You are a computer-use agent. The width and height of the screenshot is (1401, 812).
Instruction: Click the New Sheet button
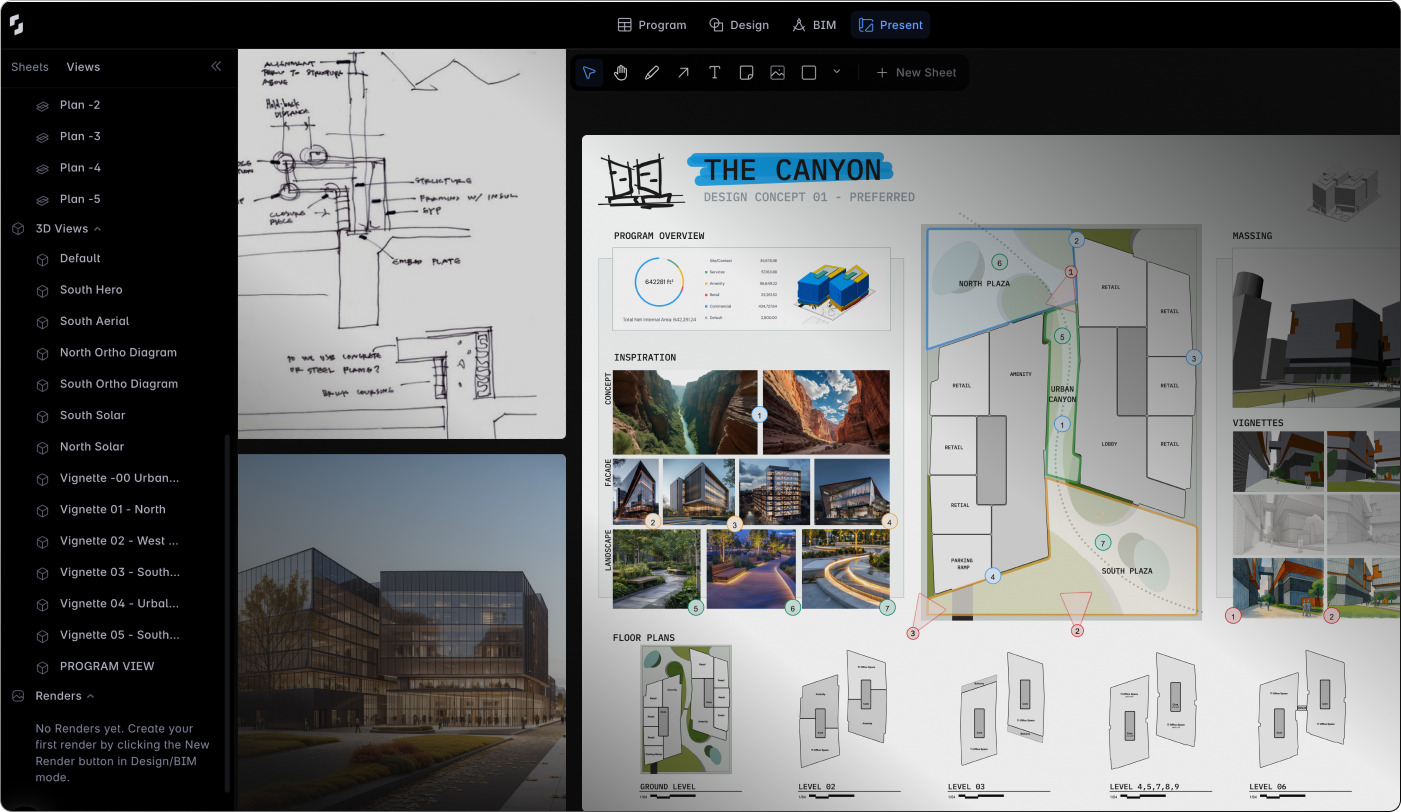(915, 72)
